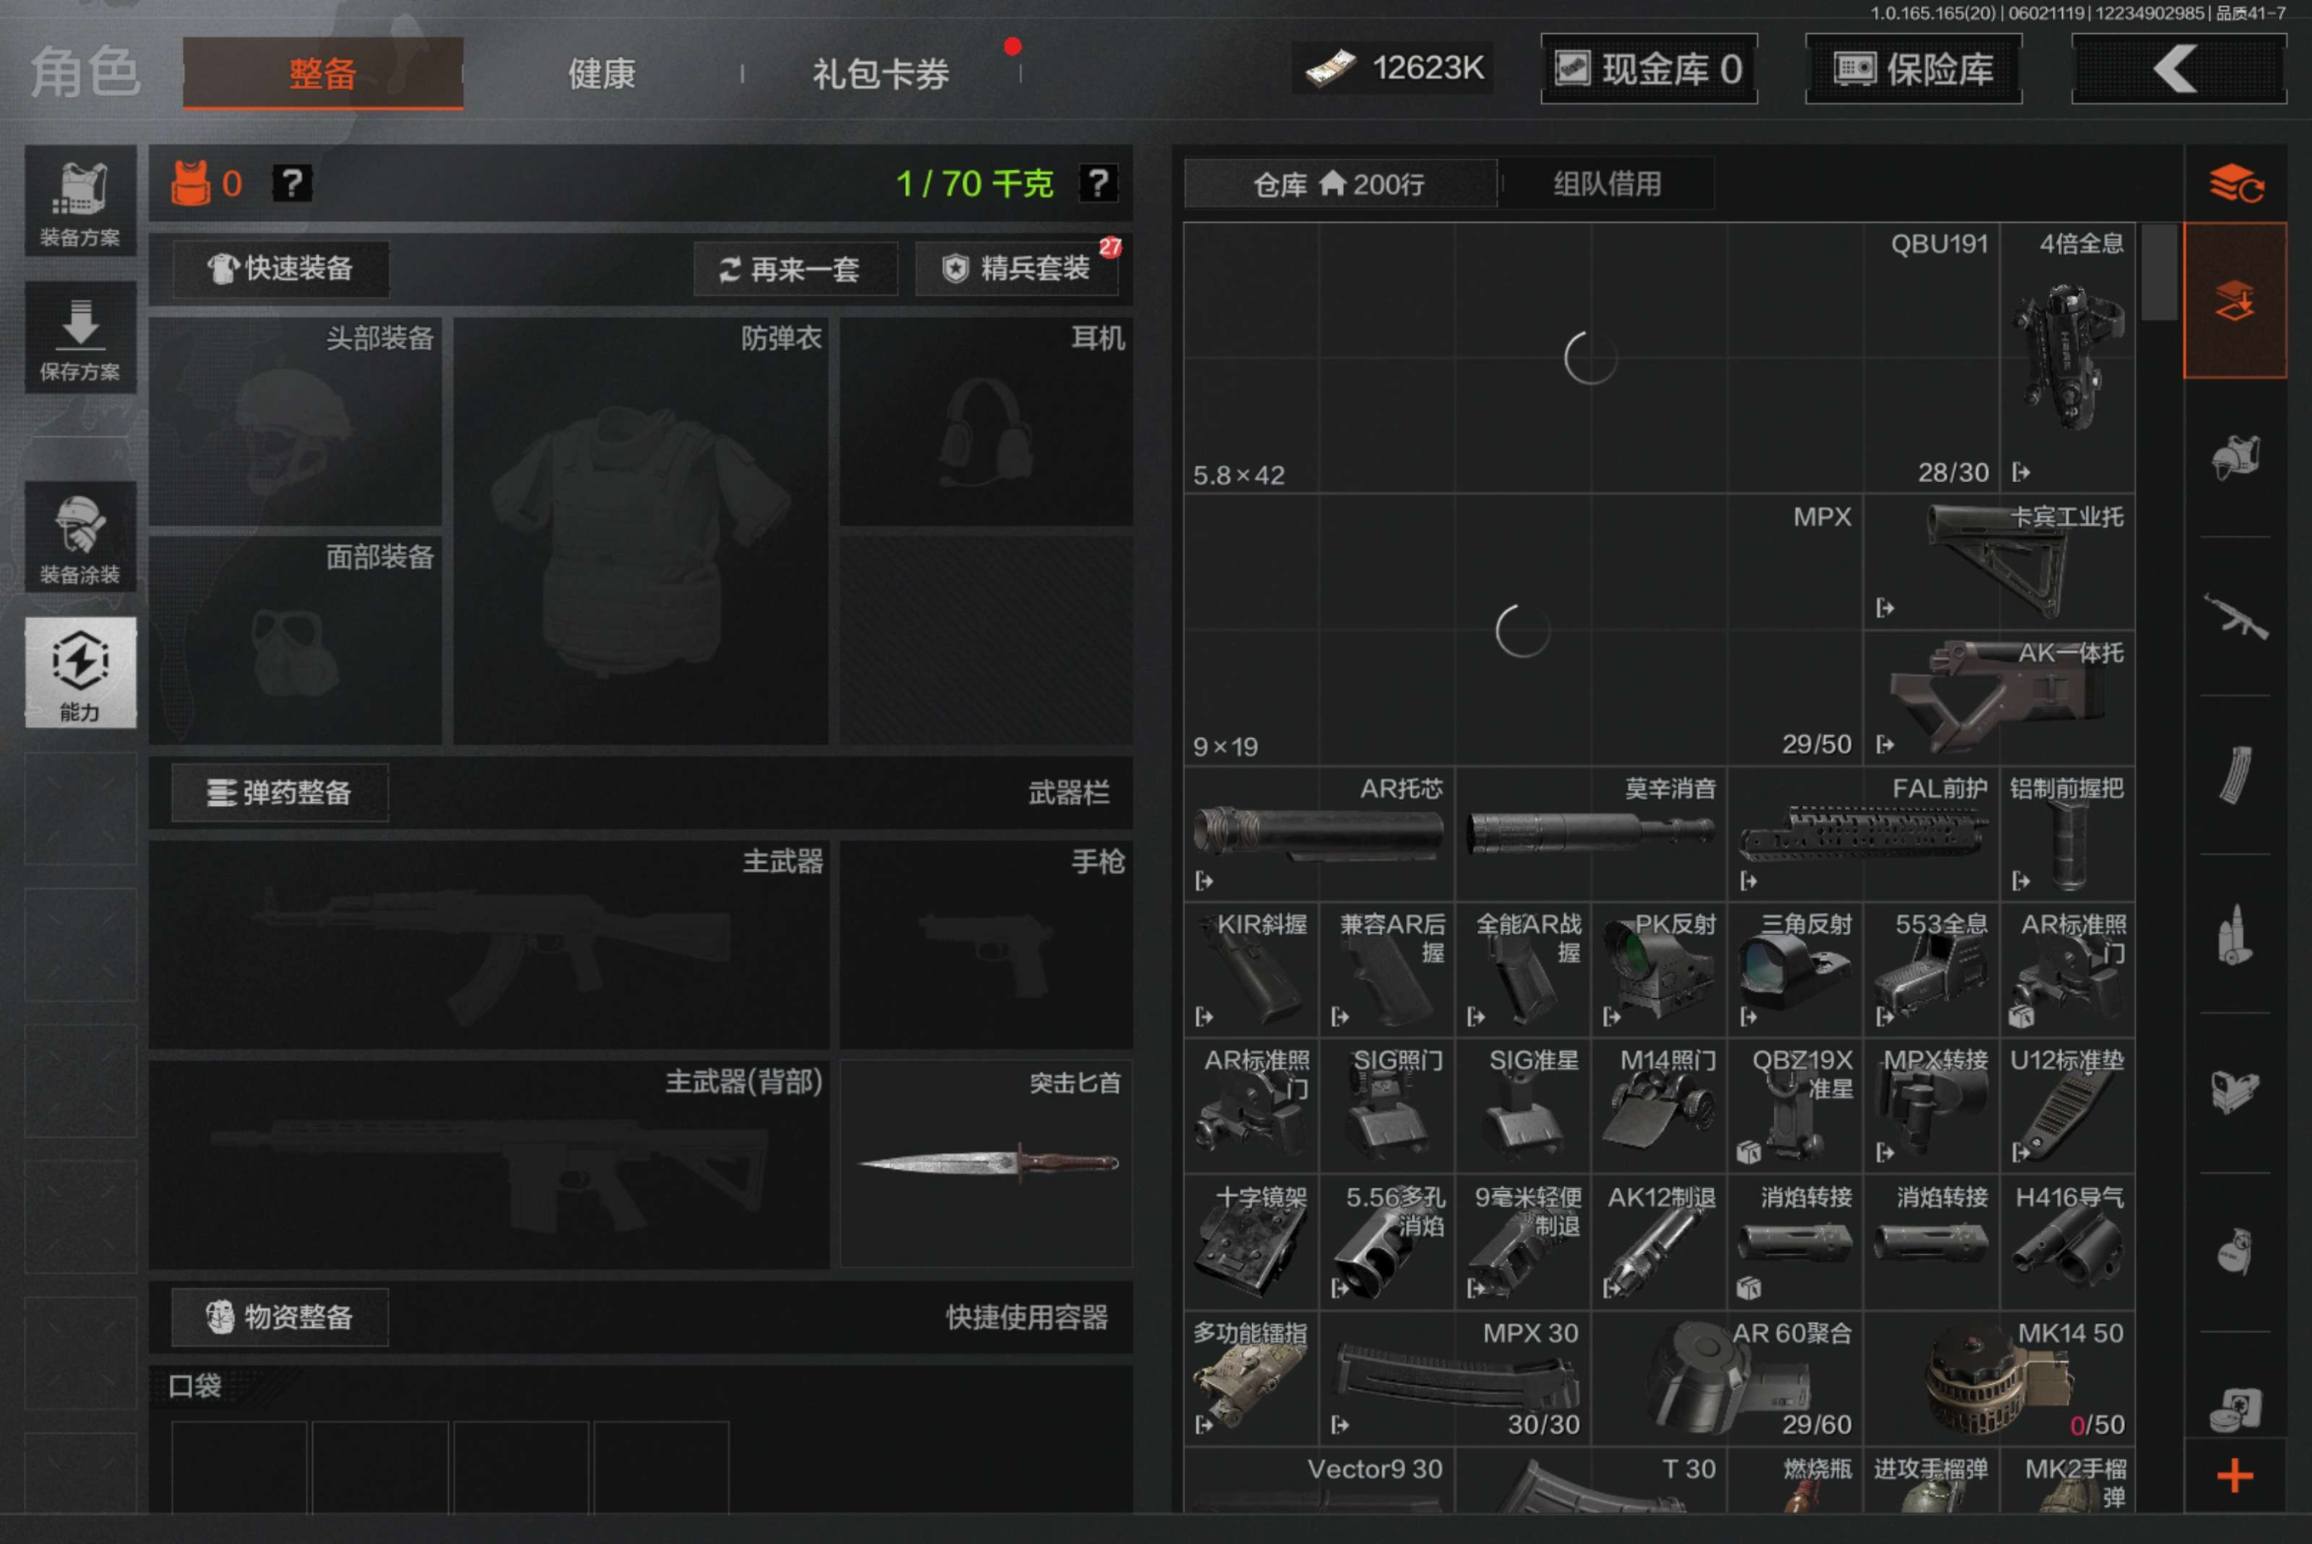This screenshot has width=2312, height=1544.
Task: Click the warehouse sort refresh icon
Action: click(x=2235, y=184)
